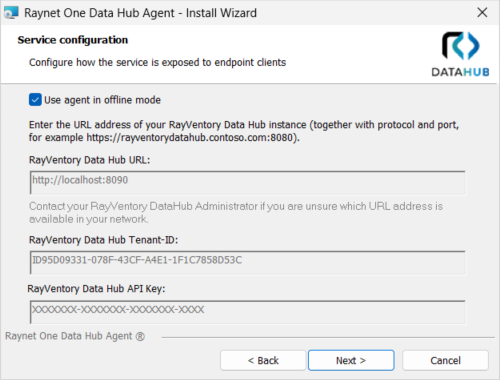Click the RayVentory Data Hub URL field
Image resolution: width=500 pixels, height=380 pixels.
point(248,182)
